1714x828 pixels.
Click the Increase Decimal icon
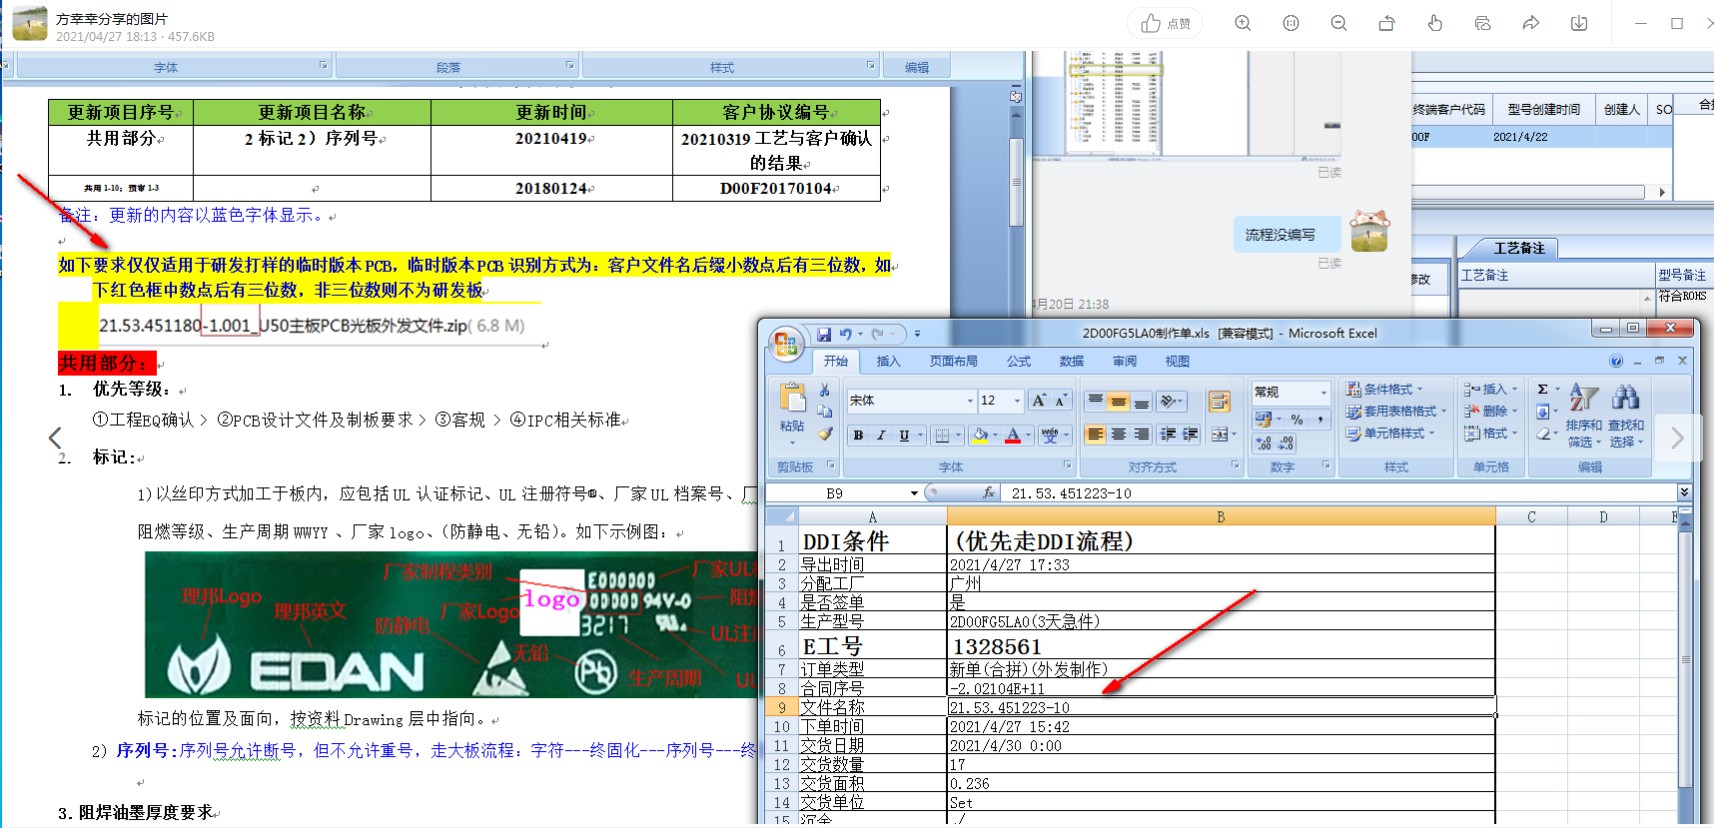1263,442
